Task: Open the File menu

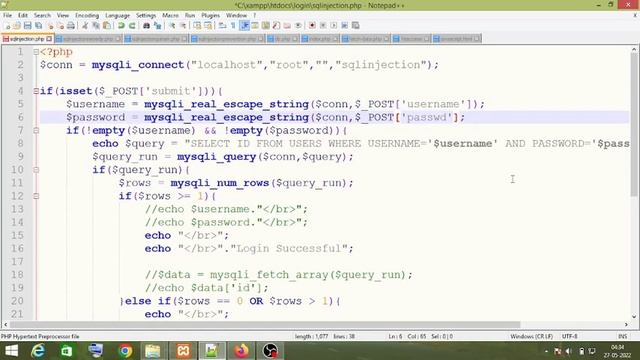Action: [7, 16]
